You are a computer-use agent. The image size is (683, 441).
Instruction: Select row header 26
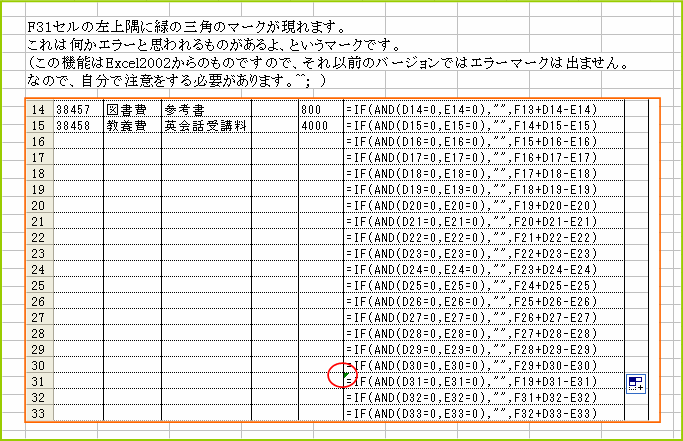click(39, 301)
